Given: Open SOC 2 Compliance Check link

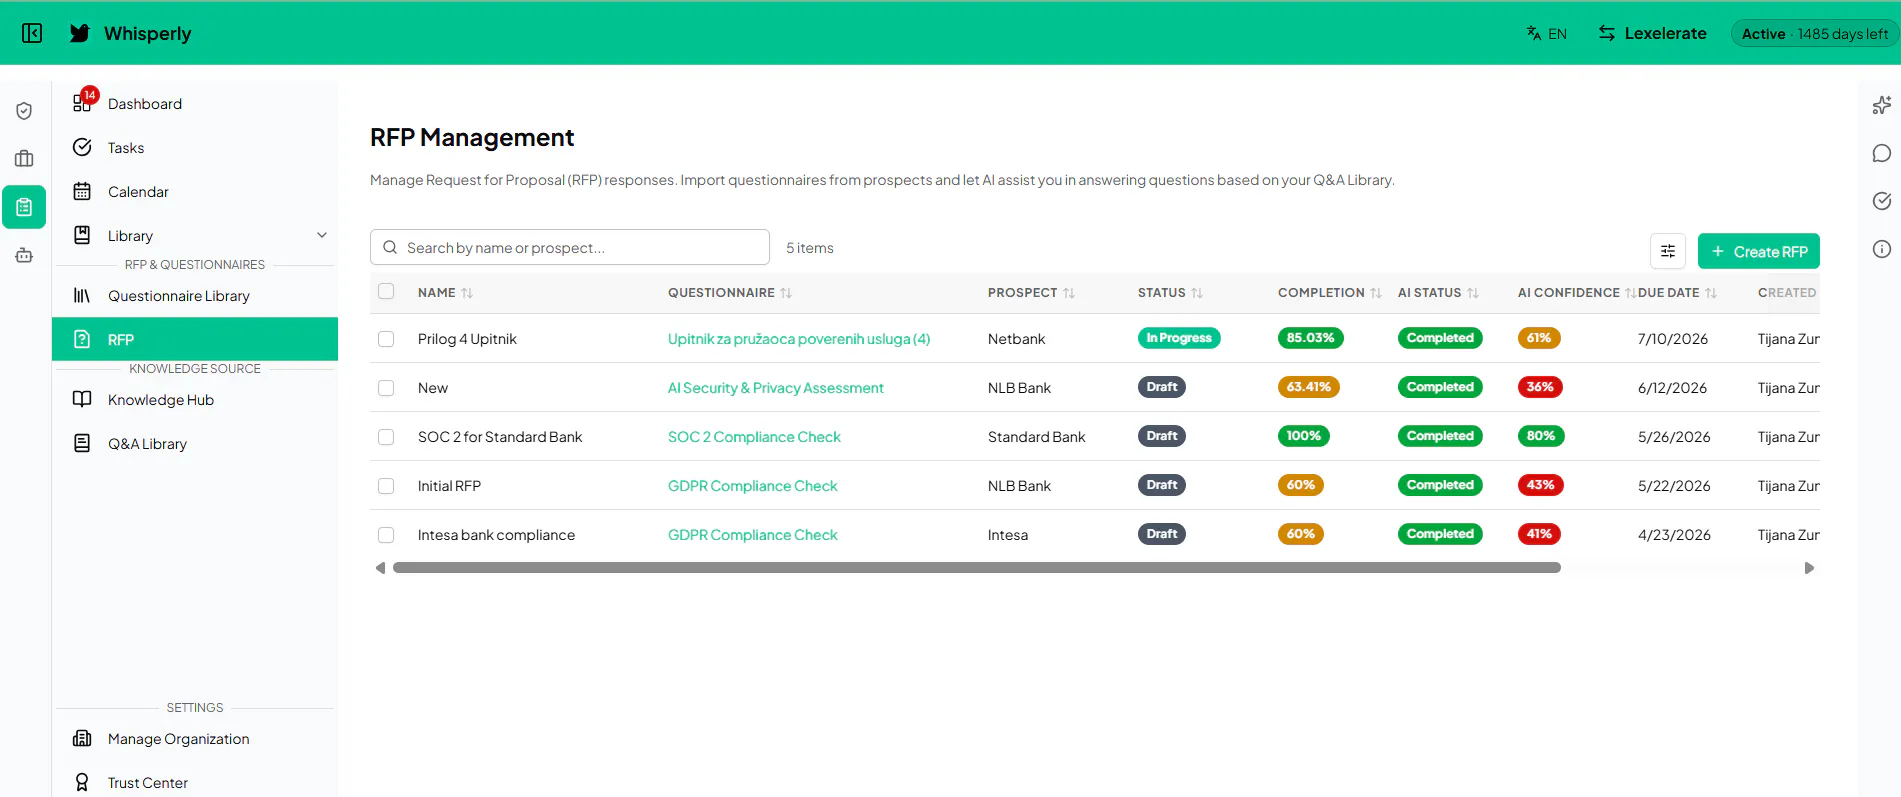Looking at the screenshot, I should pos(754,437).
